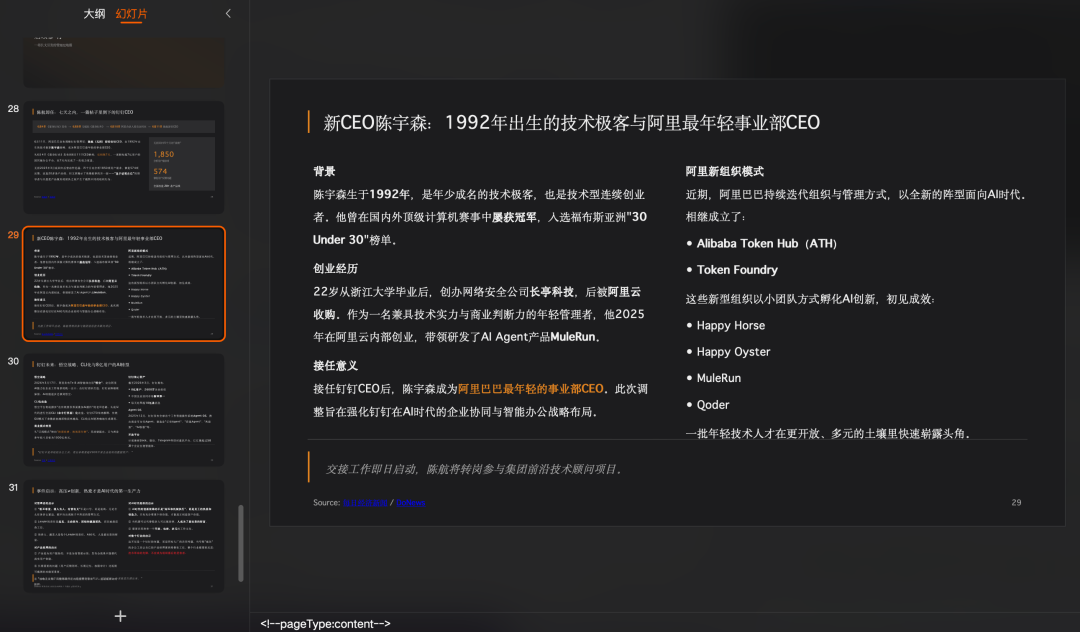Open the 每日经济新闻 source link
The height and width of the screenshot is (632, 1080).
pyautogui.click(x=365, y=503)
